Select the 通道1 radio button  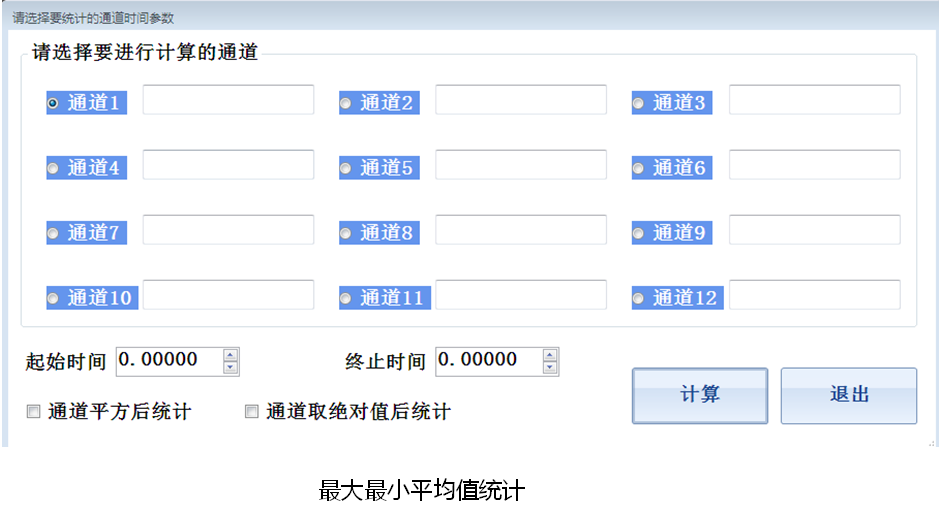click(54, 103)
